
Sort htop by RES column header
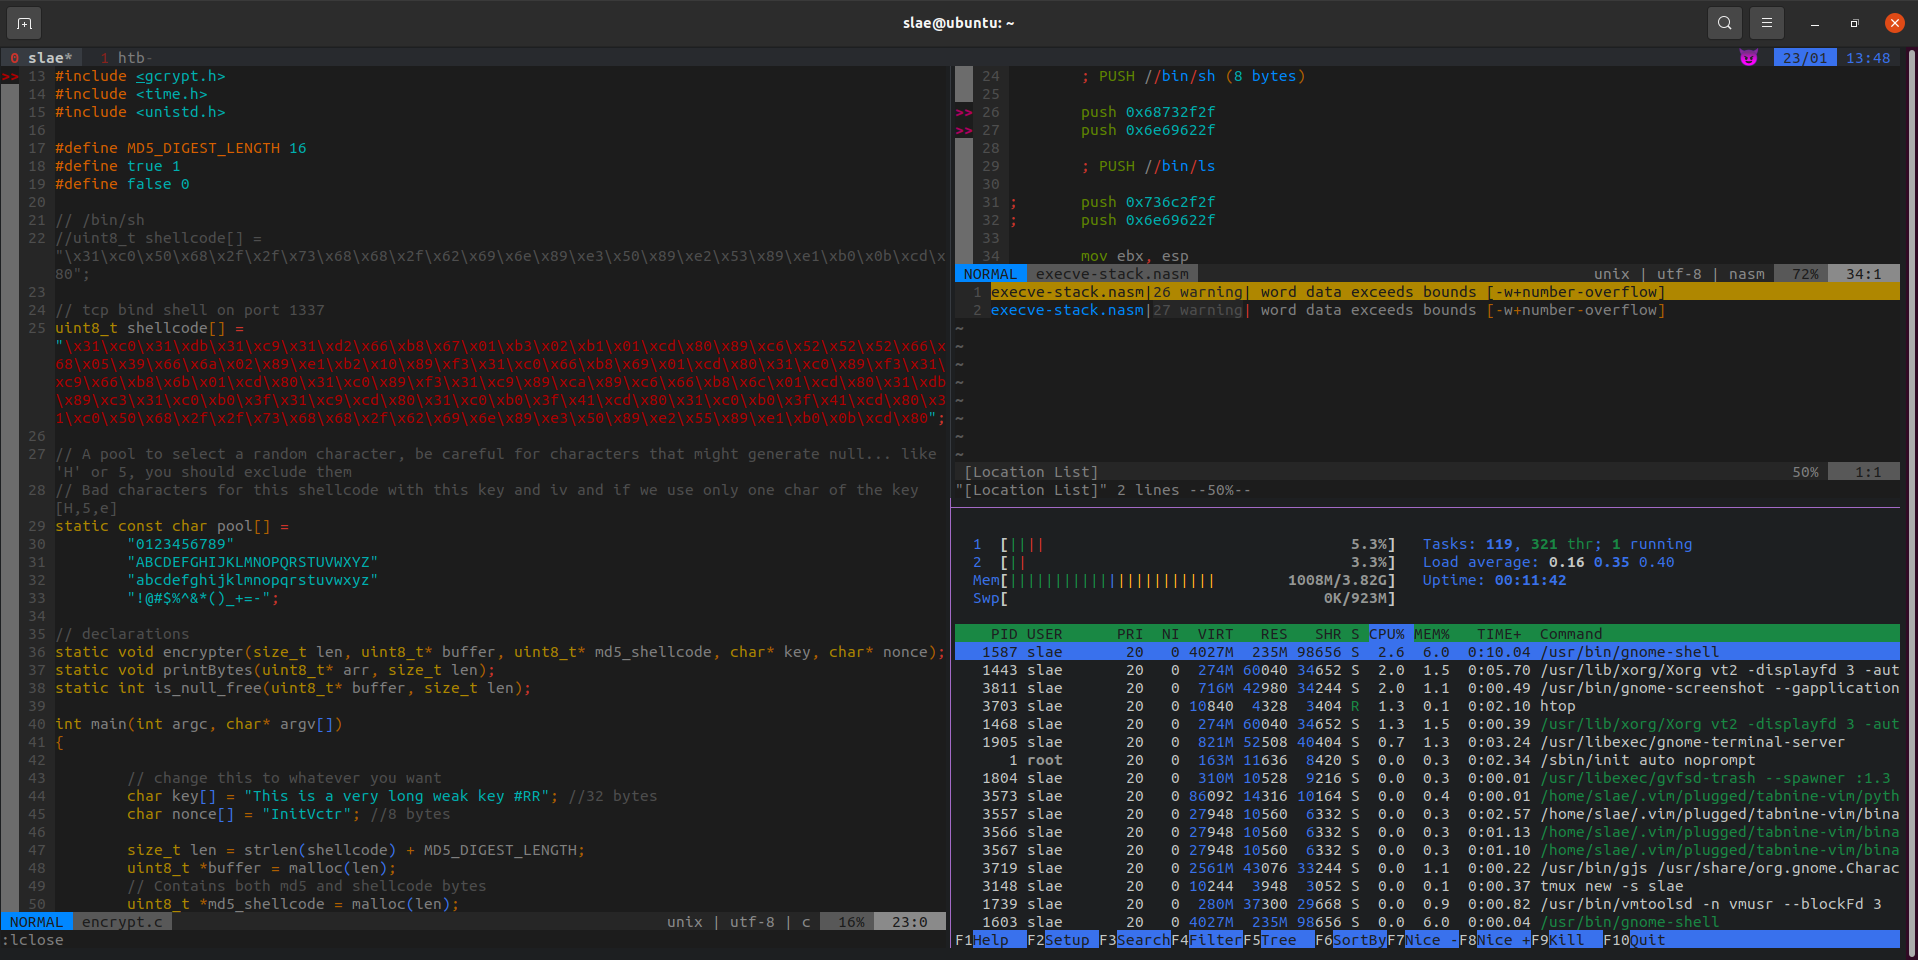click(x=1274, y=634)
